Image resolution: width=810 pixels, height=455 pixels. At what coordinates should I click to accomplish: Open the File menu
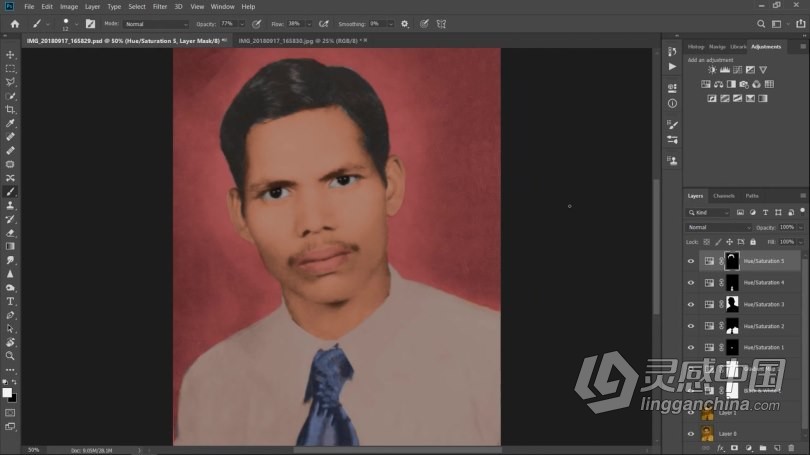click(x=29, y=7)
